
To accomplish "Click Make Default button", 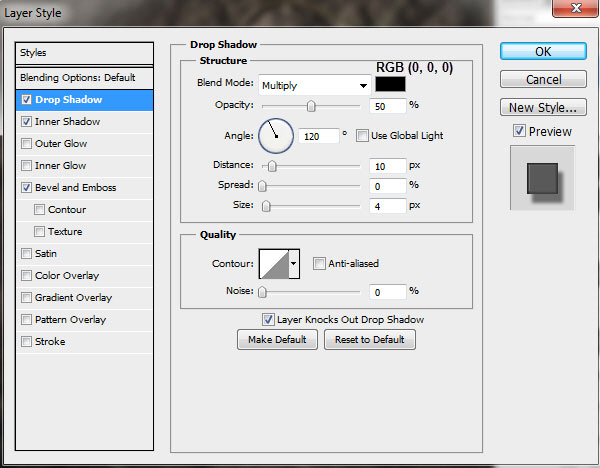I will click(277, 339).
